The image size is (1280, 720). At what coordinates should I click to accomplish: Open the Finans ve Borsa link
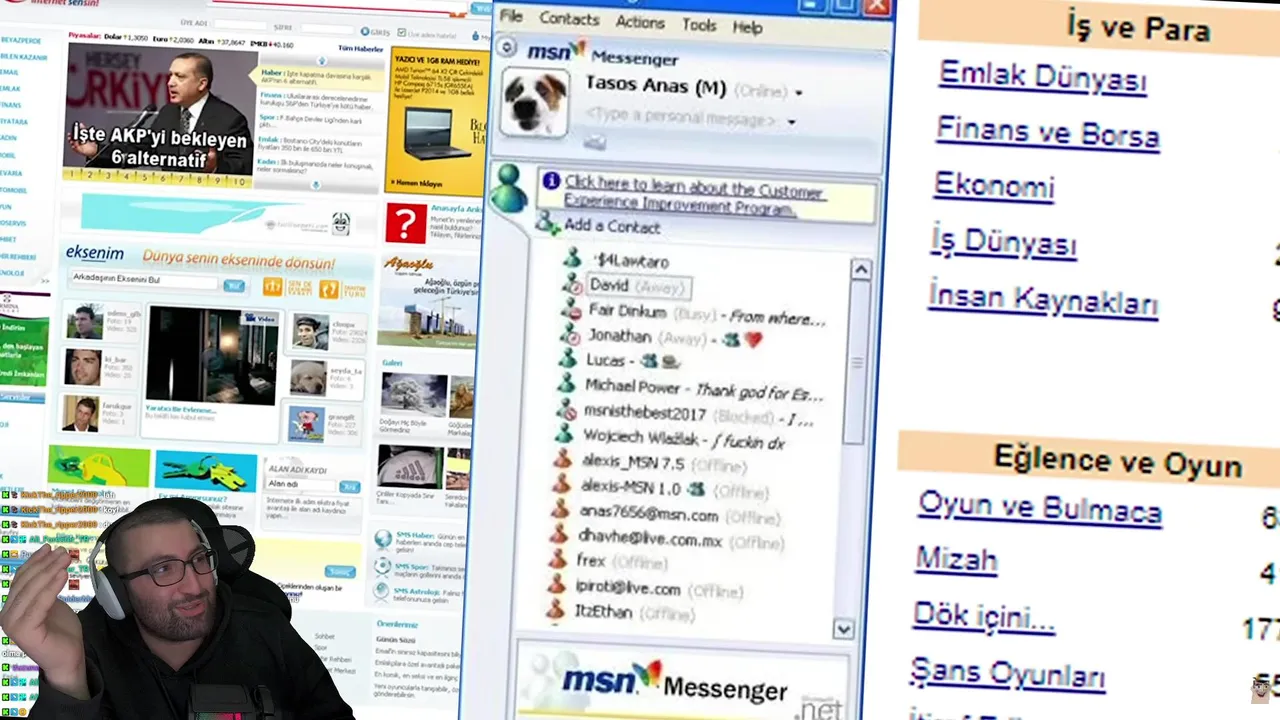click(x=1047, y=132)
